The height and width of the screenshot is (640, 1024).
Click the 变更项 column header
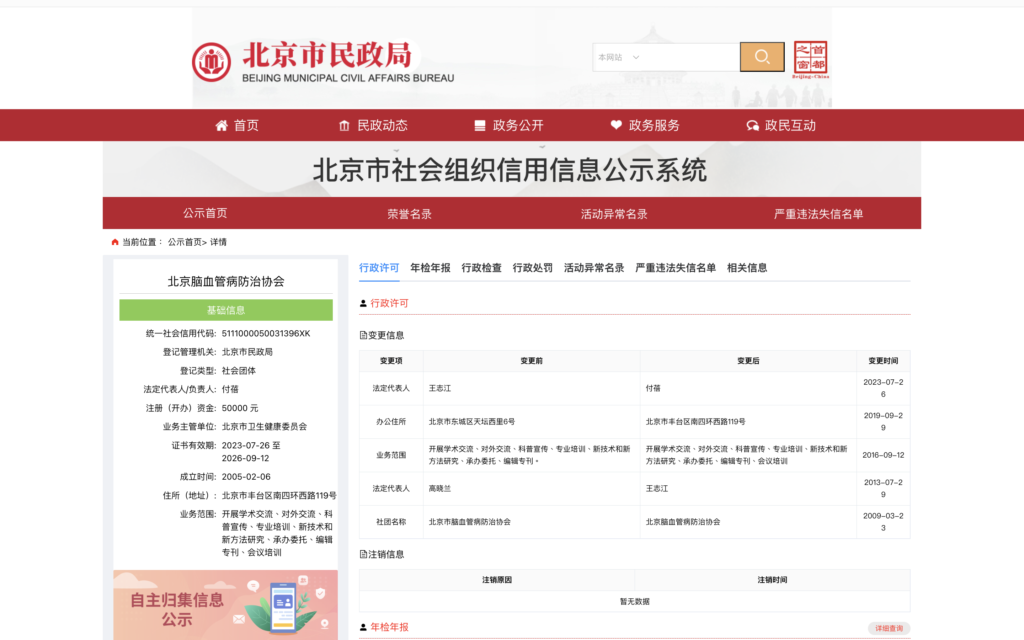coord(391,361)
